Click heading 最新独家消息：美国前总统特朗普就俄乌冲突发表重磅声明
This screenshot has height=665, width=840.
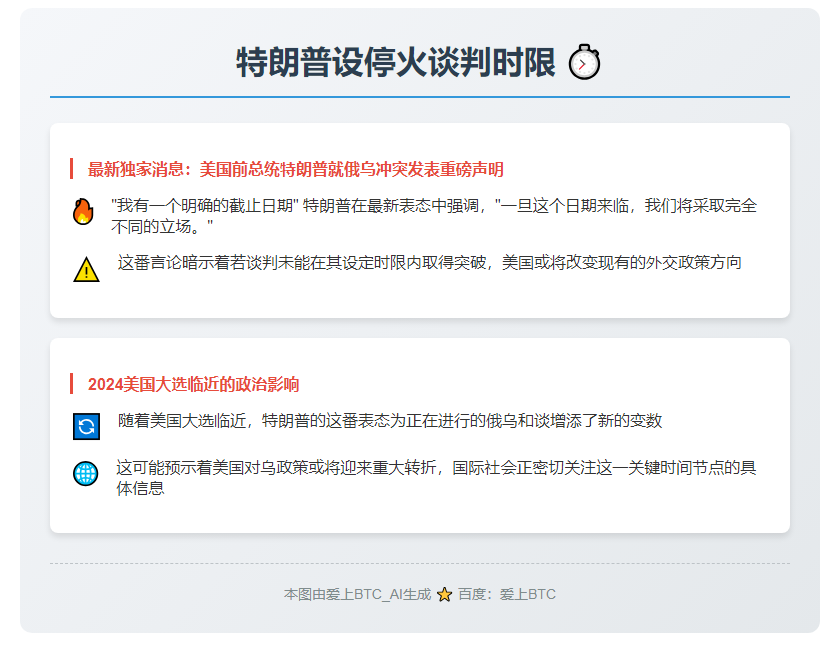click(296, 169)
